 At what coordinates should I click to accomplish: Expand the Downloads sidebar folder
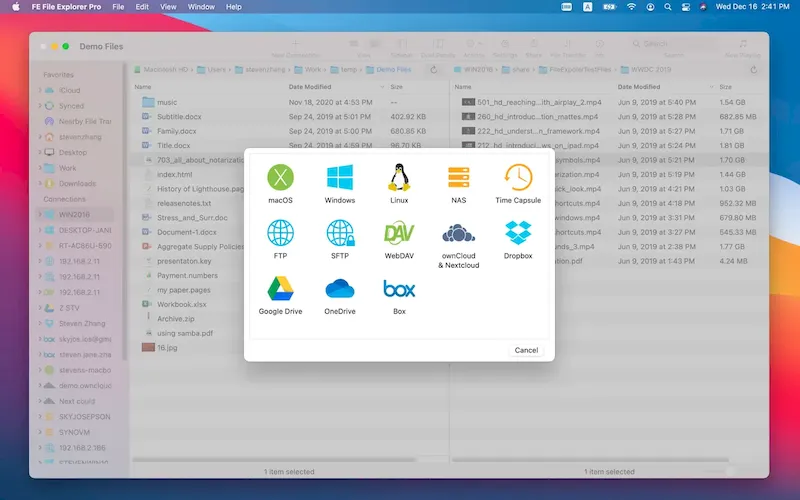click(40, 183)
